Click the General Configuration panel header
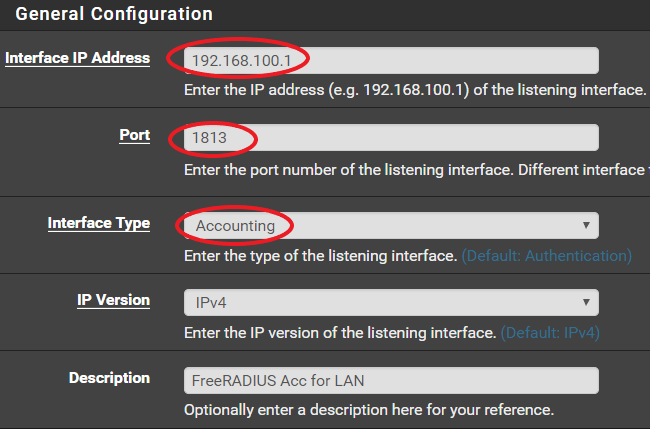The image size is (650, 429). click(x=114, y=14)
